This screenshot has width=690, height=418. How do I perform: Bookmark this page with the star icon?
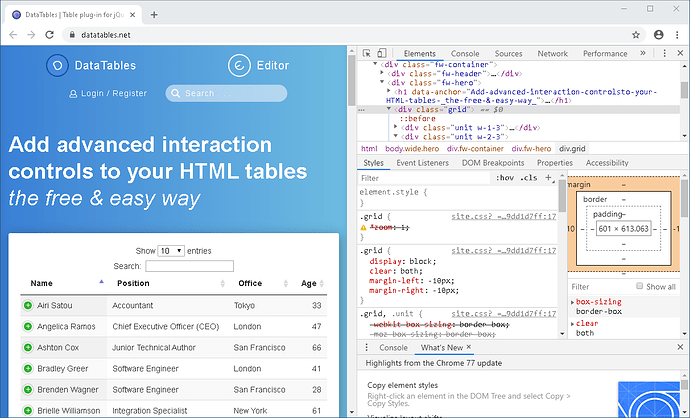tap(635, 35)
